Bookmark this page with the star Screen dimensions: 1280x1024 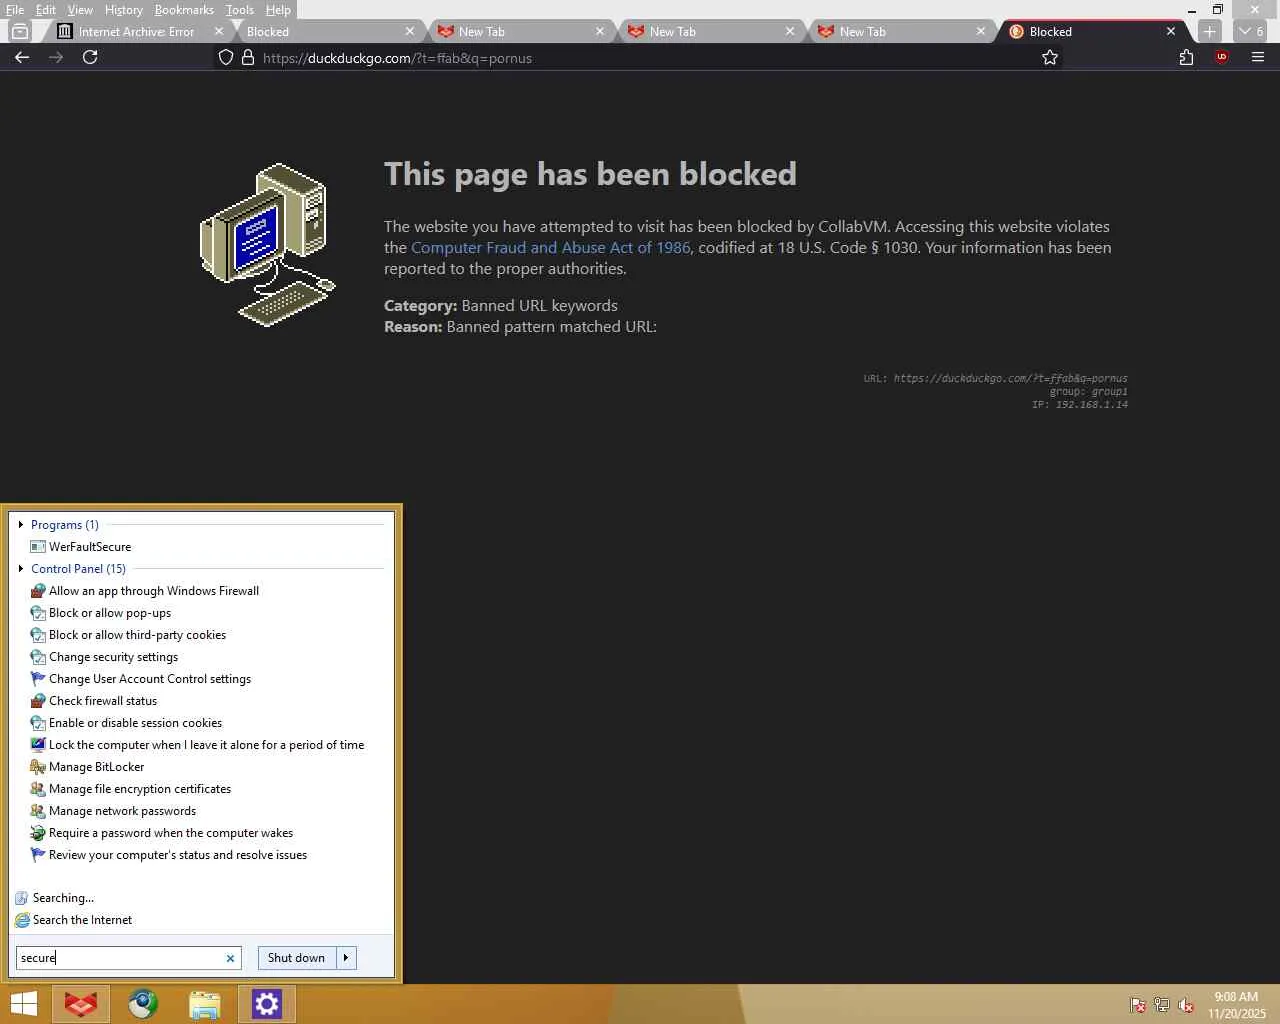(1050, 58)
